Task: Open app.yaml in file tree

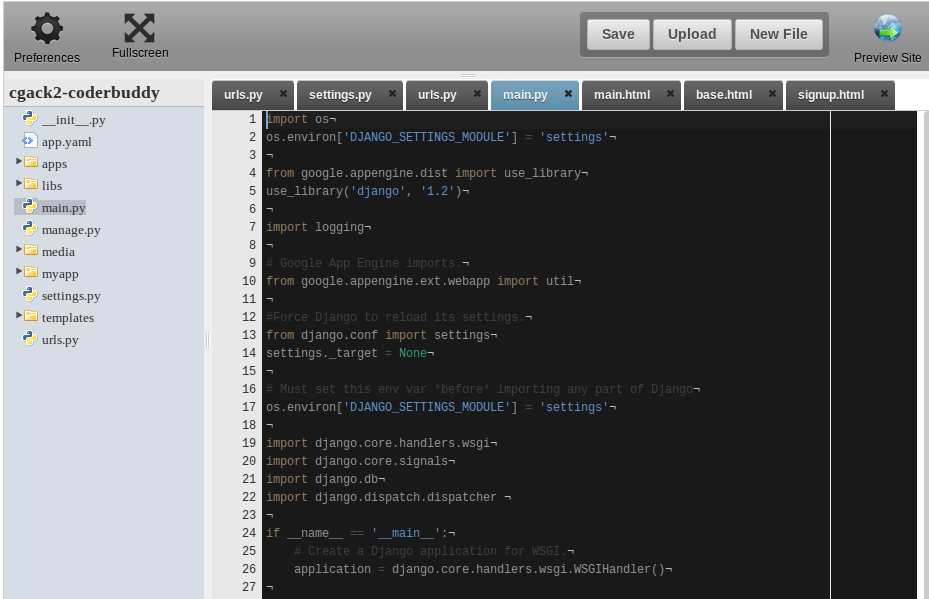Action: click(x=66, y=142)
